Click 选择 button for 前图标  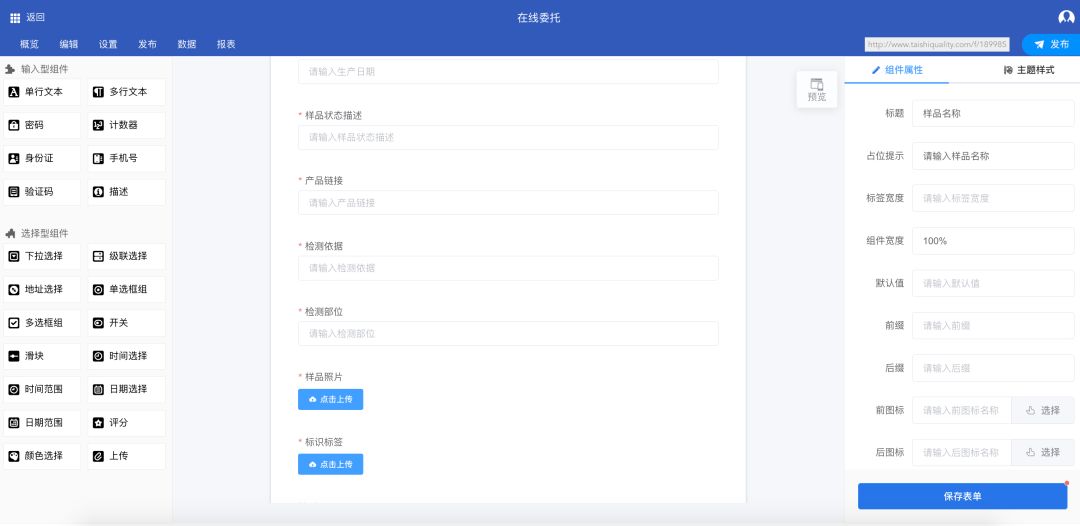coord(1043,410)
